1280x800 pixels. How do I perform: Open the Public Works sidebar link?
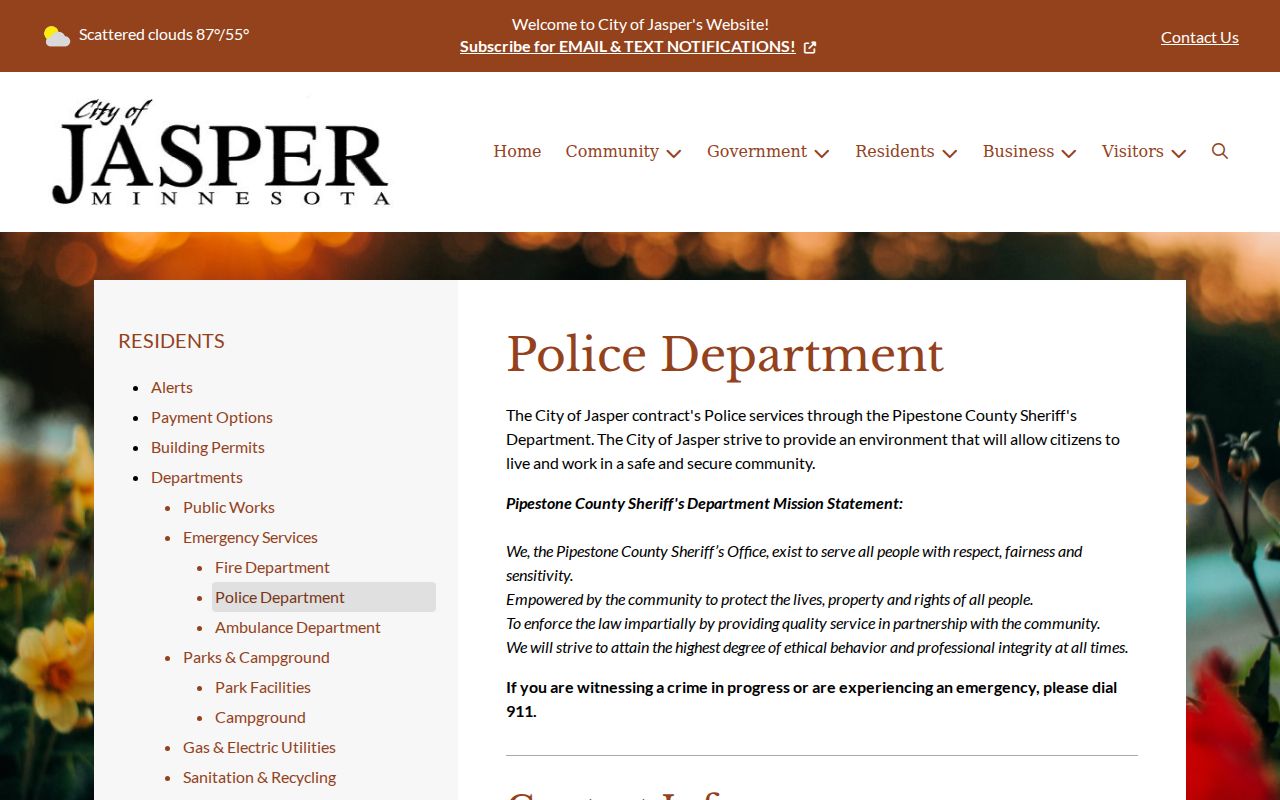click(229, 507)
